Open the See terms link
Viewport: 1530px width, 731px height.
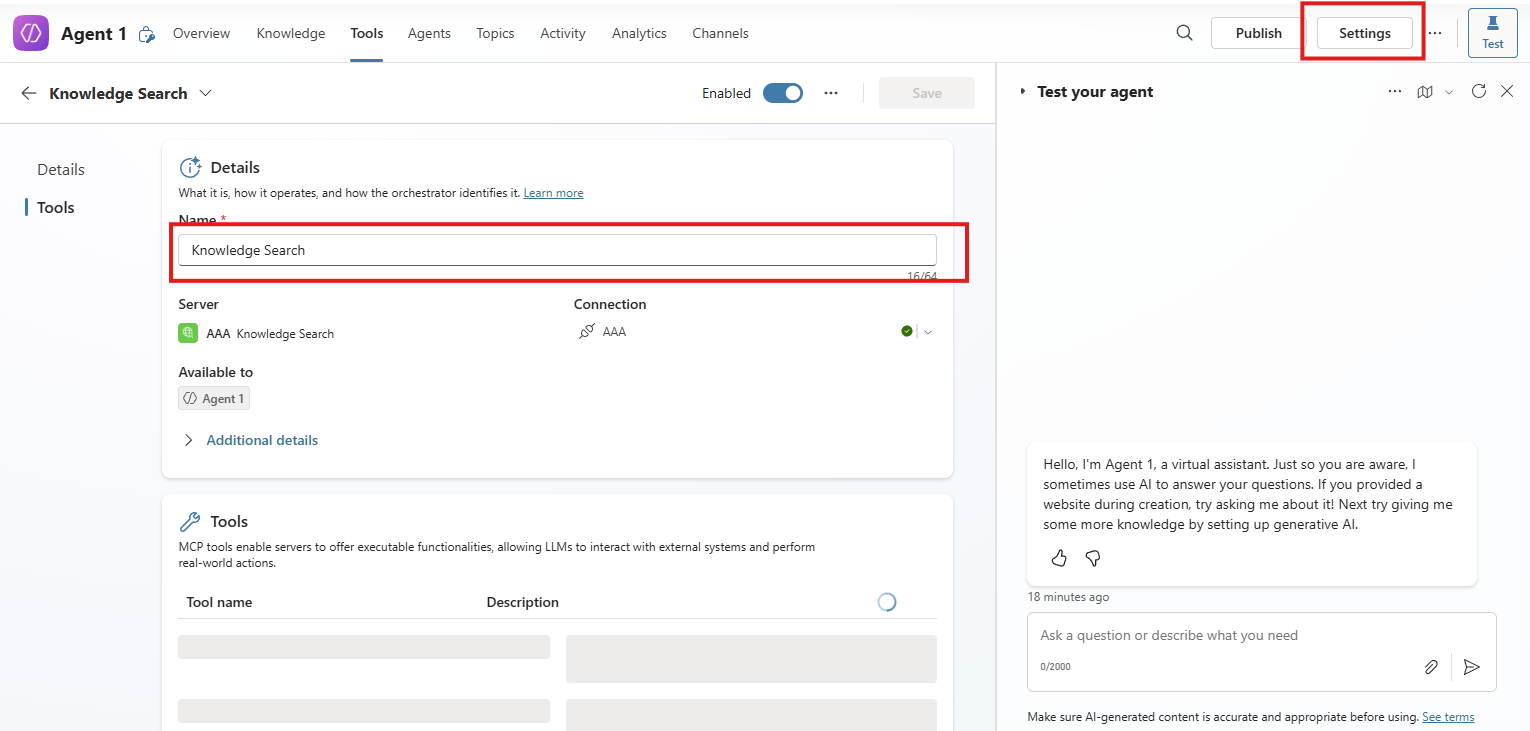coord(1448,717)
